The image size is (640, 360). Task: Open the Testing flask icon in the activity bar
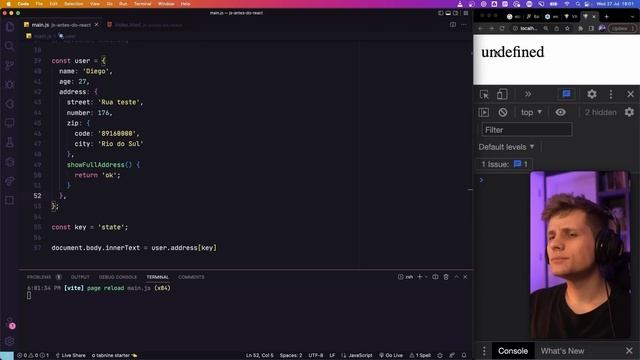[x=10, y=142]
